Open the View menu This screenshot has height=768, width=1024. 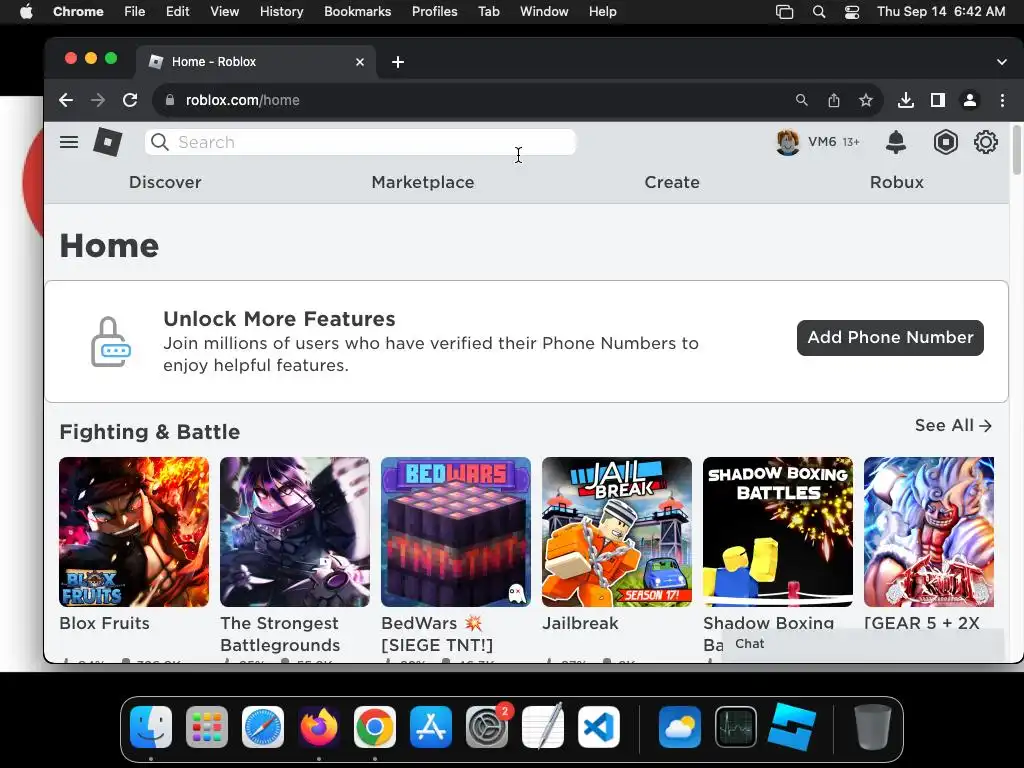(x=225, y=12)
